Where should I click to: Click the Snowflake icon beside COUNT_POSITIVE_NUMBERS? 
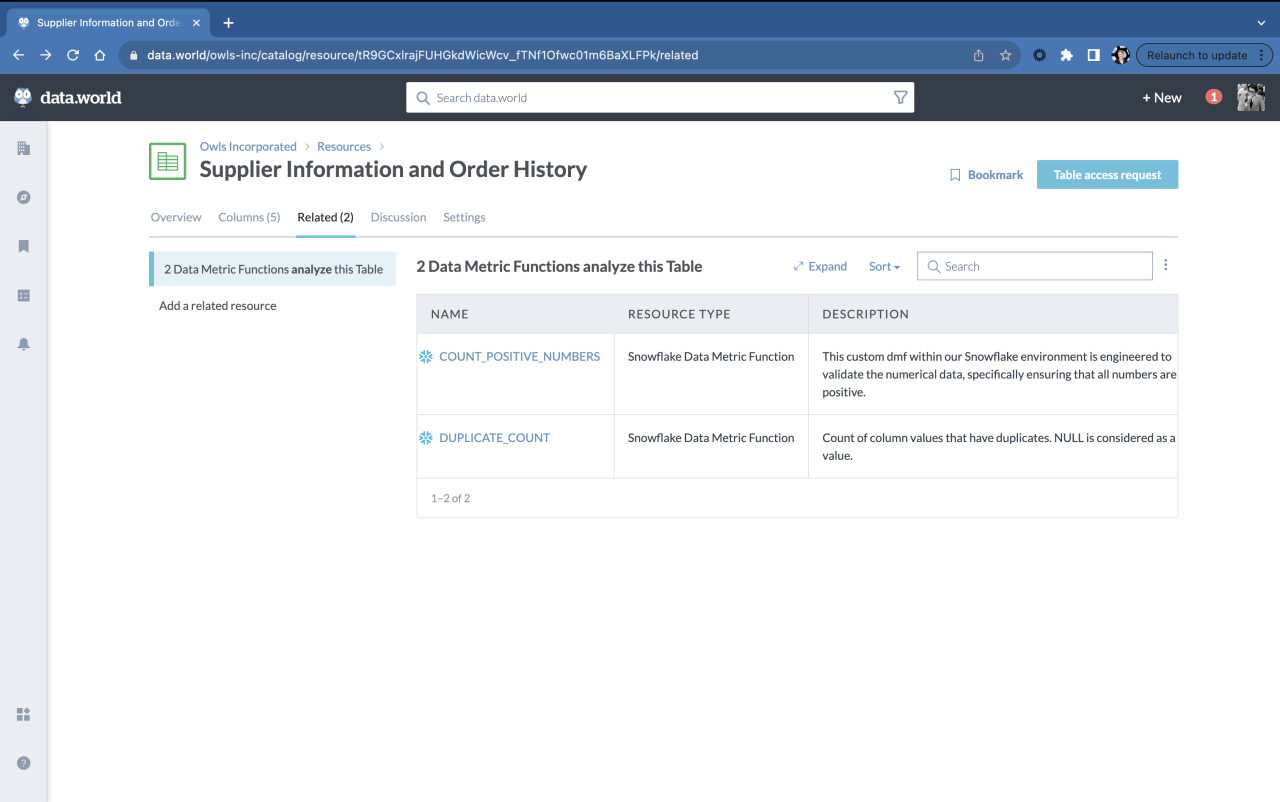click(x=426, y=357)
